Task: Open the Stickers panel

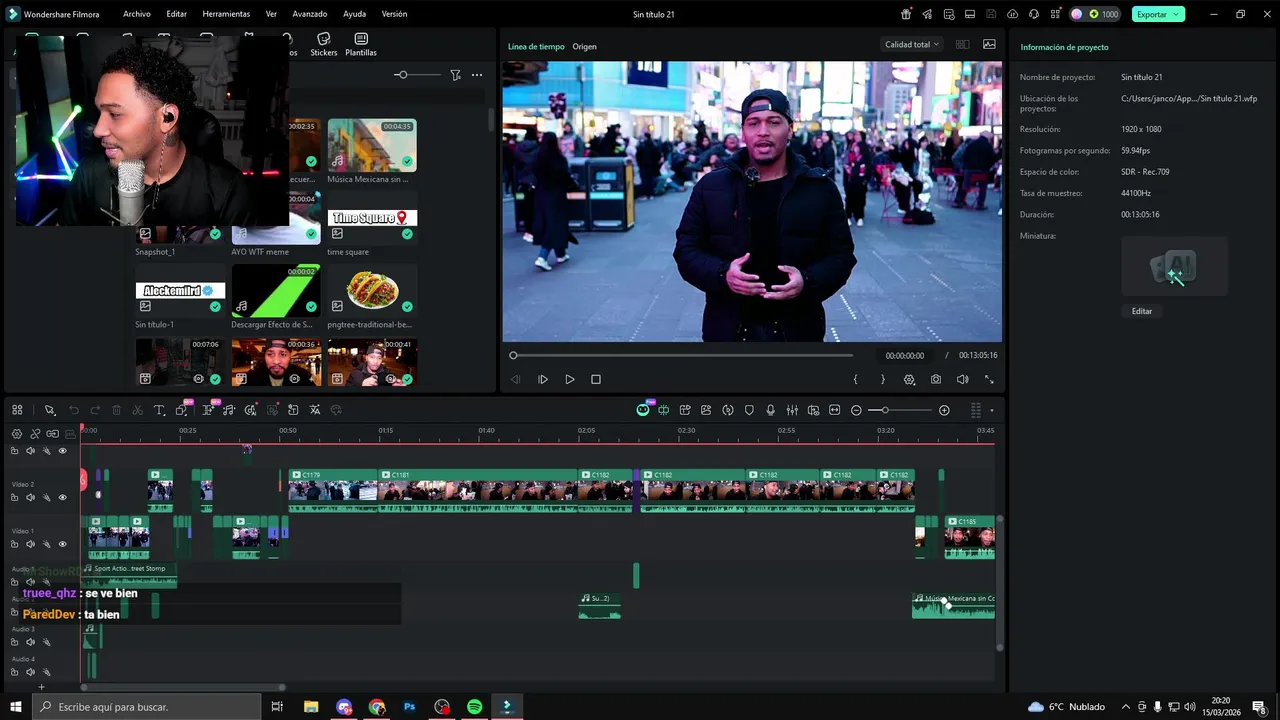Action: coord(323,44)
